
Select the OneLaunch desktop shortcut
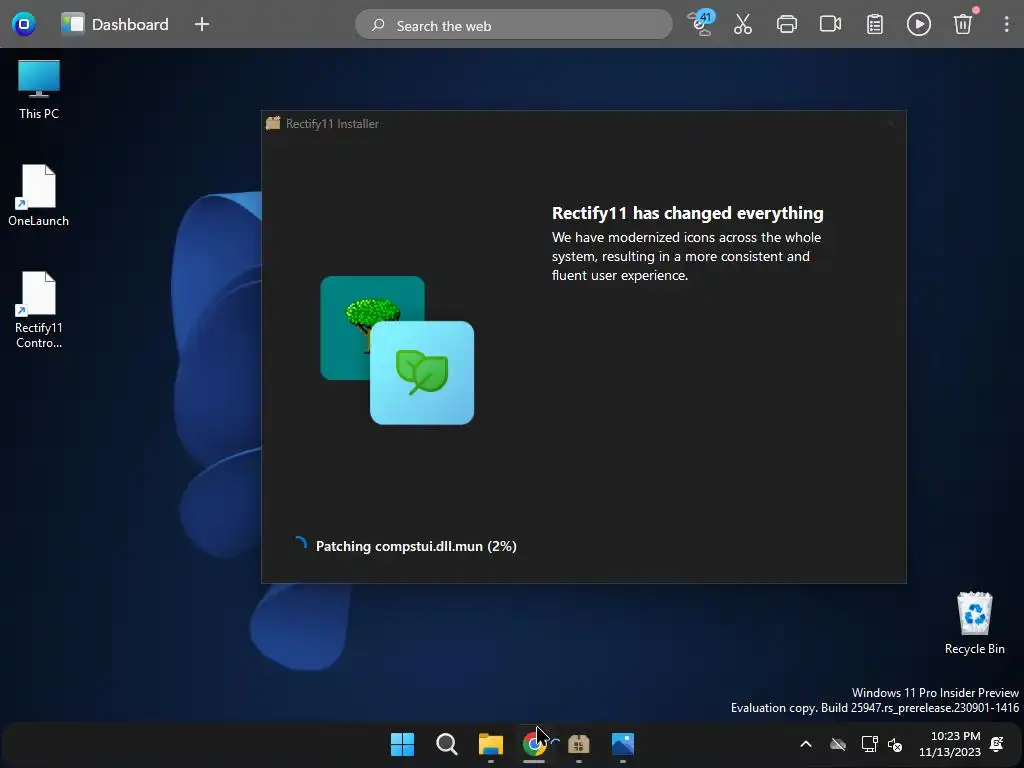pos(39,195)
